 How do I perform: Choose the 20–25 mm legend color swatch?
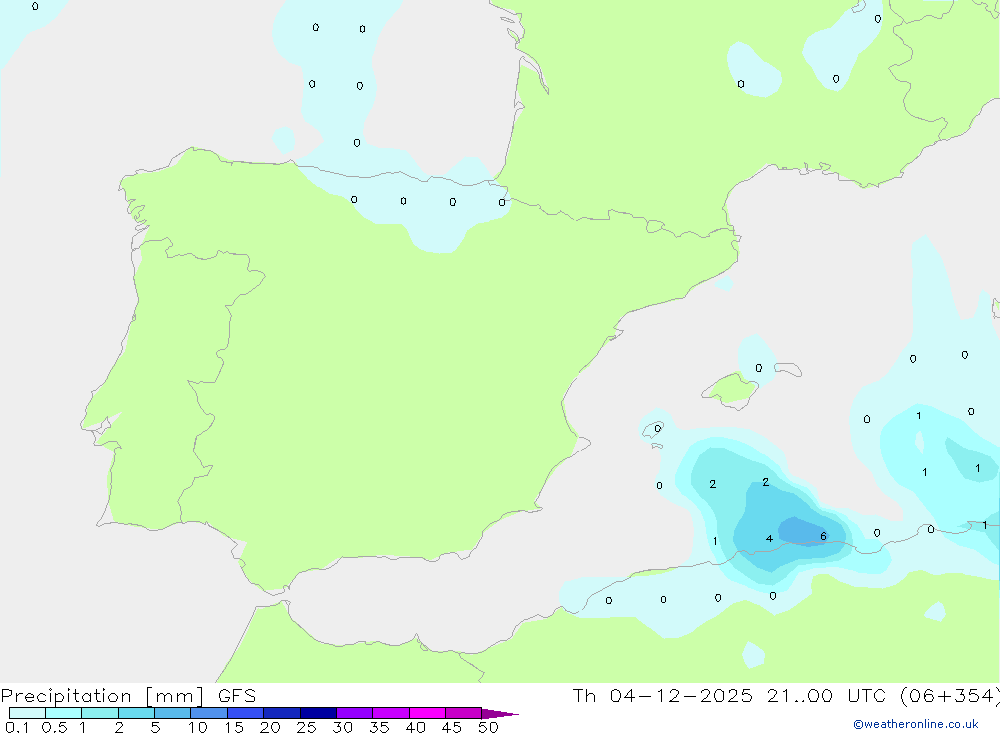coord(281,713)
